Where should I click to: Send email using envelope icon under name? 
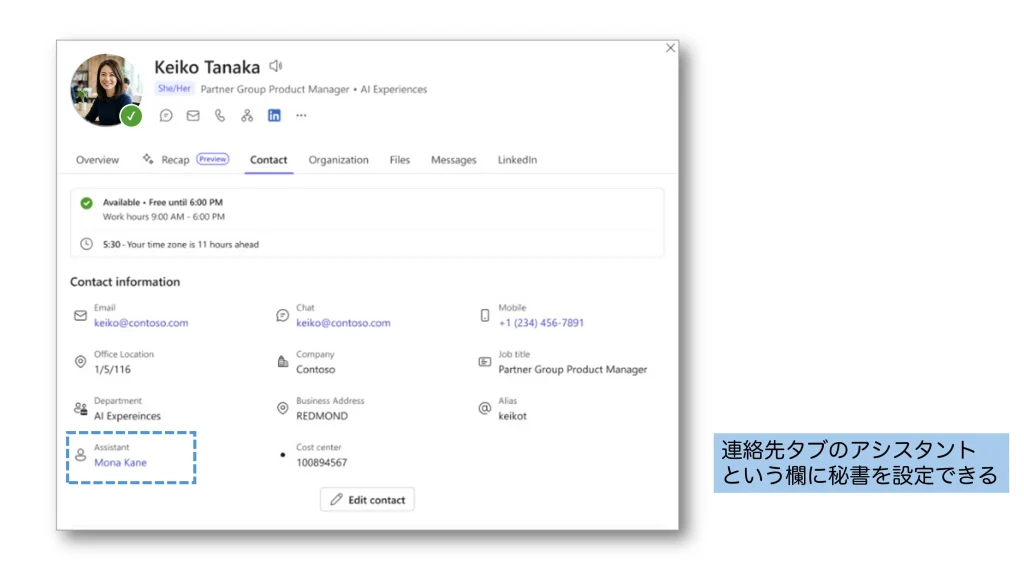[x=193, y=116]
